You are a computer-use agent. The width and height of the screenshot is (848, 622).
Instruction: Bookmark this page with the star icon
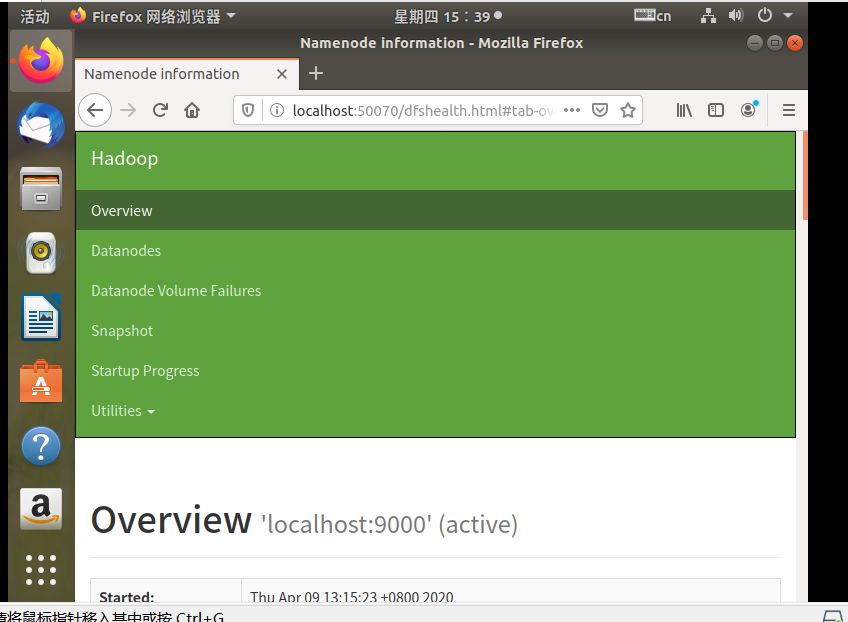pos(630,110)
